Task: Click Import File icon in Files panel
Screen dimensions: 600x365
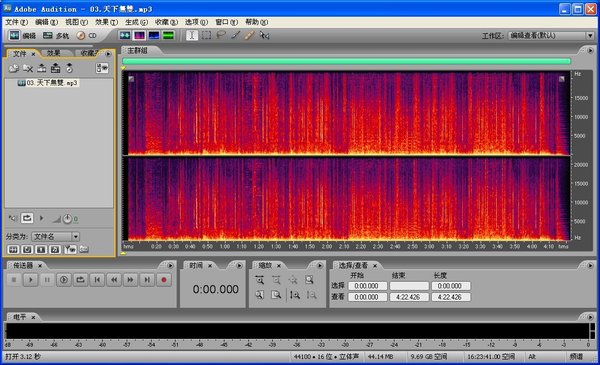Action: (14, 68)
